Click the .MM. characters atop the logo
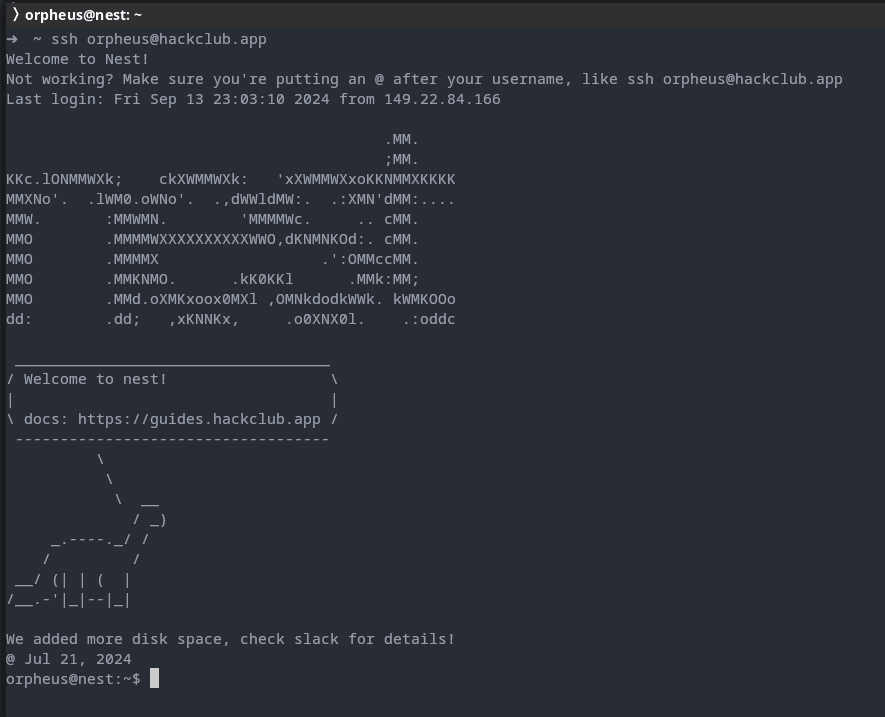Viewport: 885px width, 717px height. tap(402, 139)
